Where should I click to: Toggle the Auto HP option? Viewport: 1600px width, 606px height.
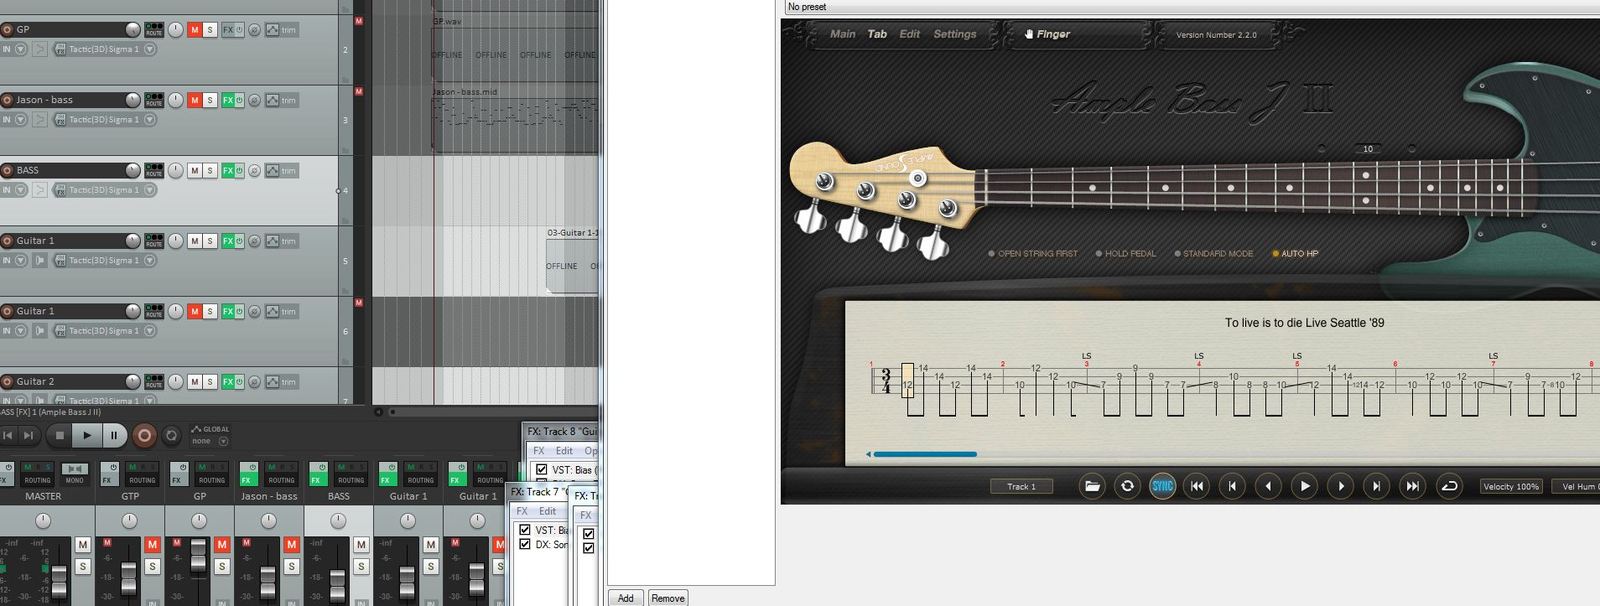coord(1295,254)
